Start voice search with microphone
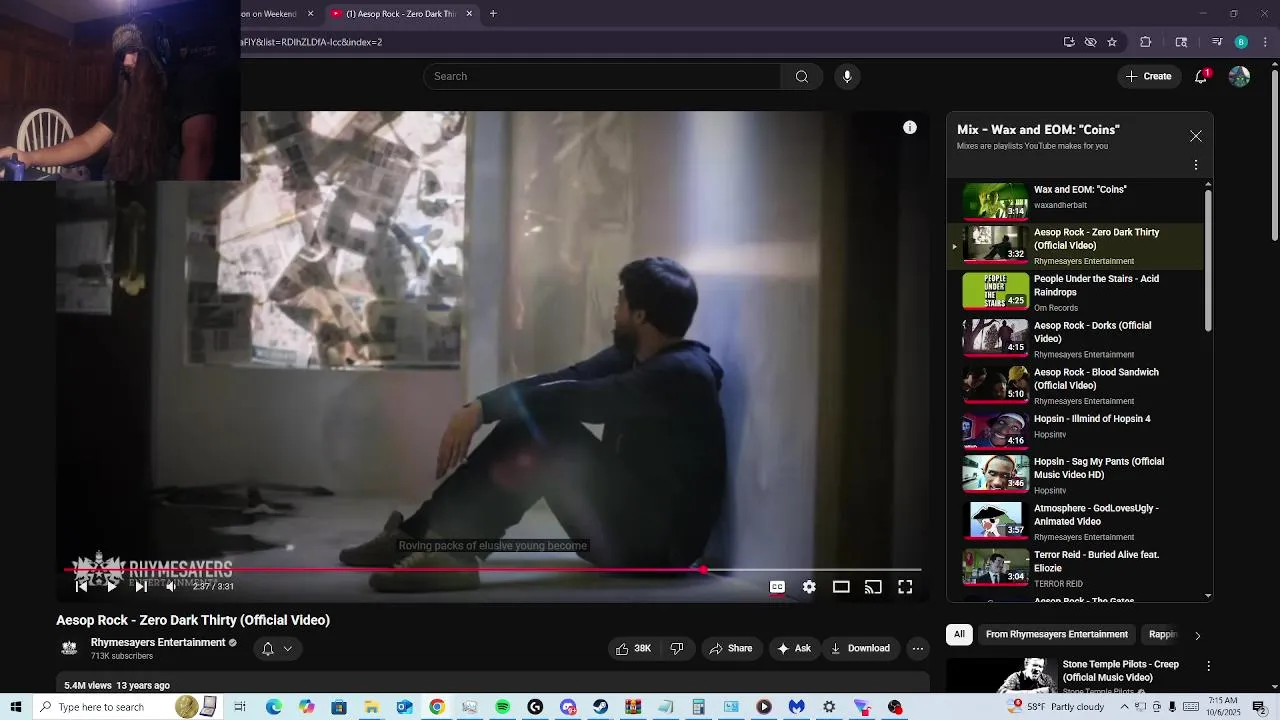 847,76
